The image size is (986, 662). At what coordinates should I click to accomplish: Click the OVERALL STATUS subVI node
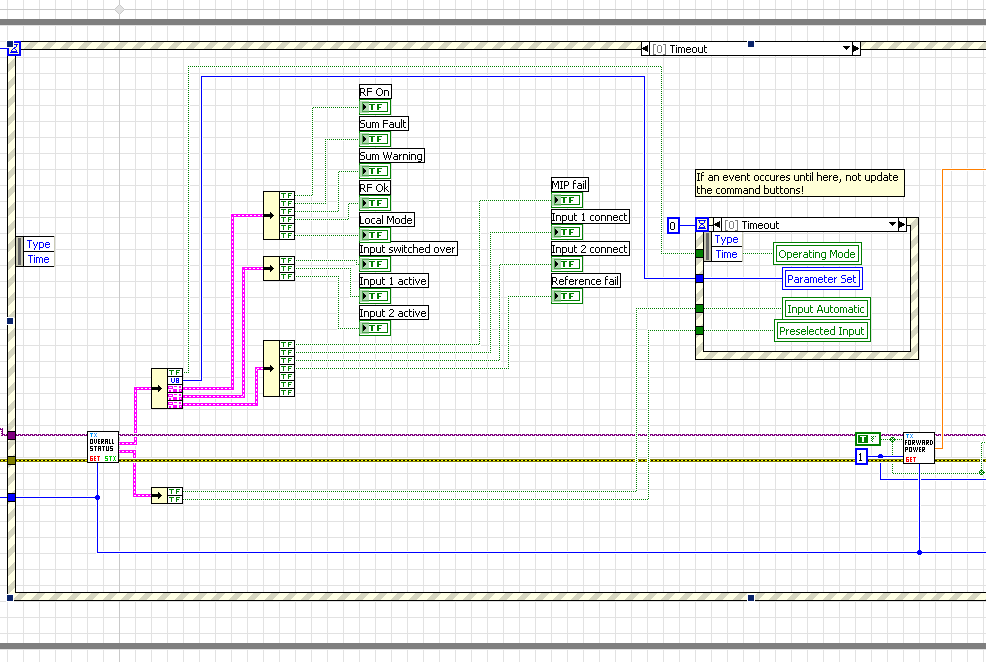point(102,447)
